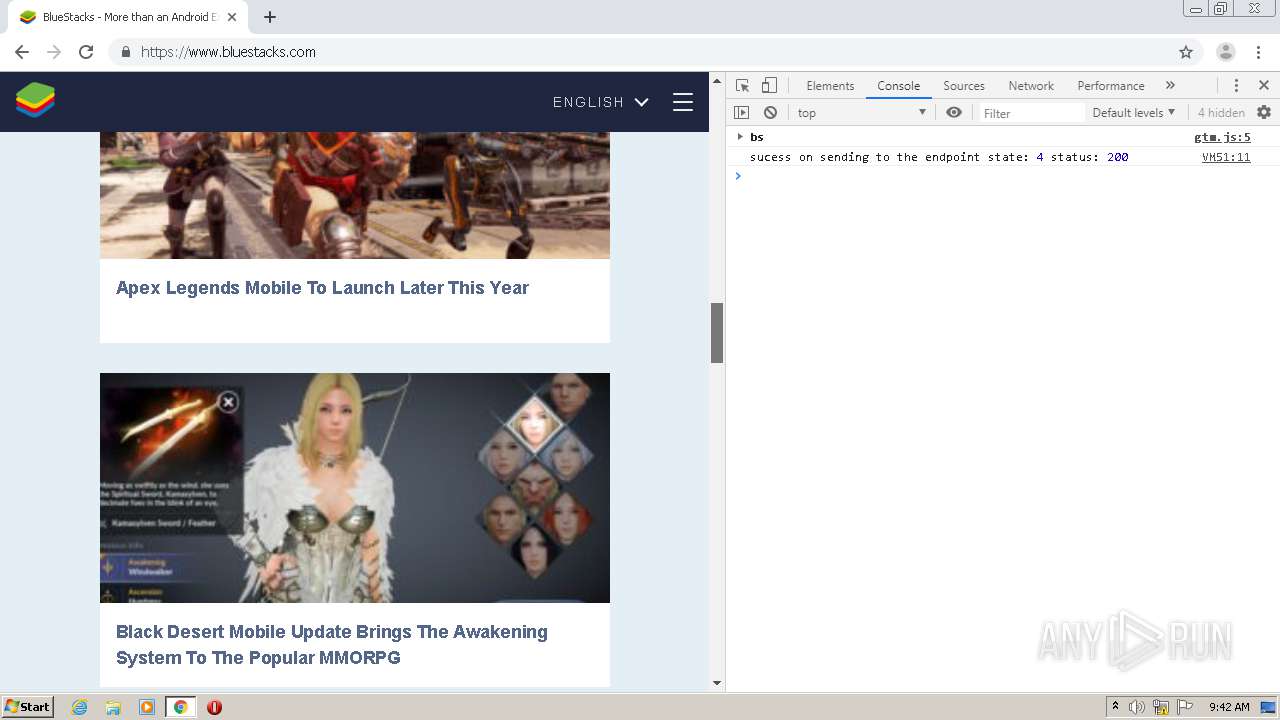Open the hamburger menu on BlueStacks site

[x=683, y=102]
